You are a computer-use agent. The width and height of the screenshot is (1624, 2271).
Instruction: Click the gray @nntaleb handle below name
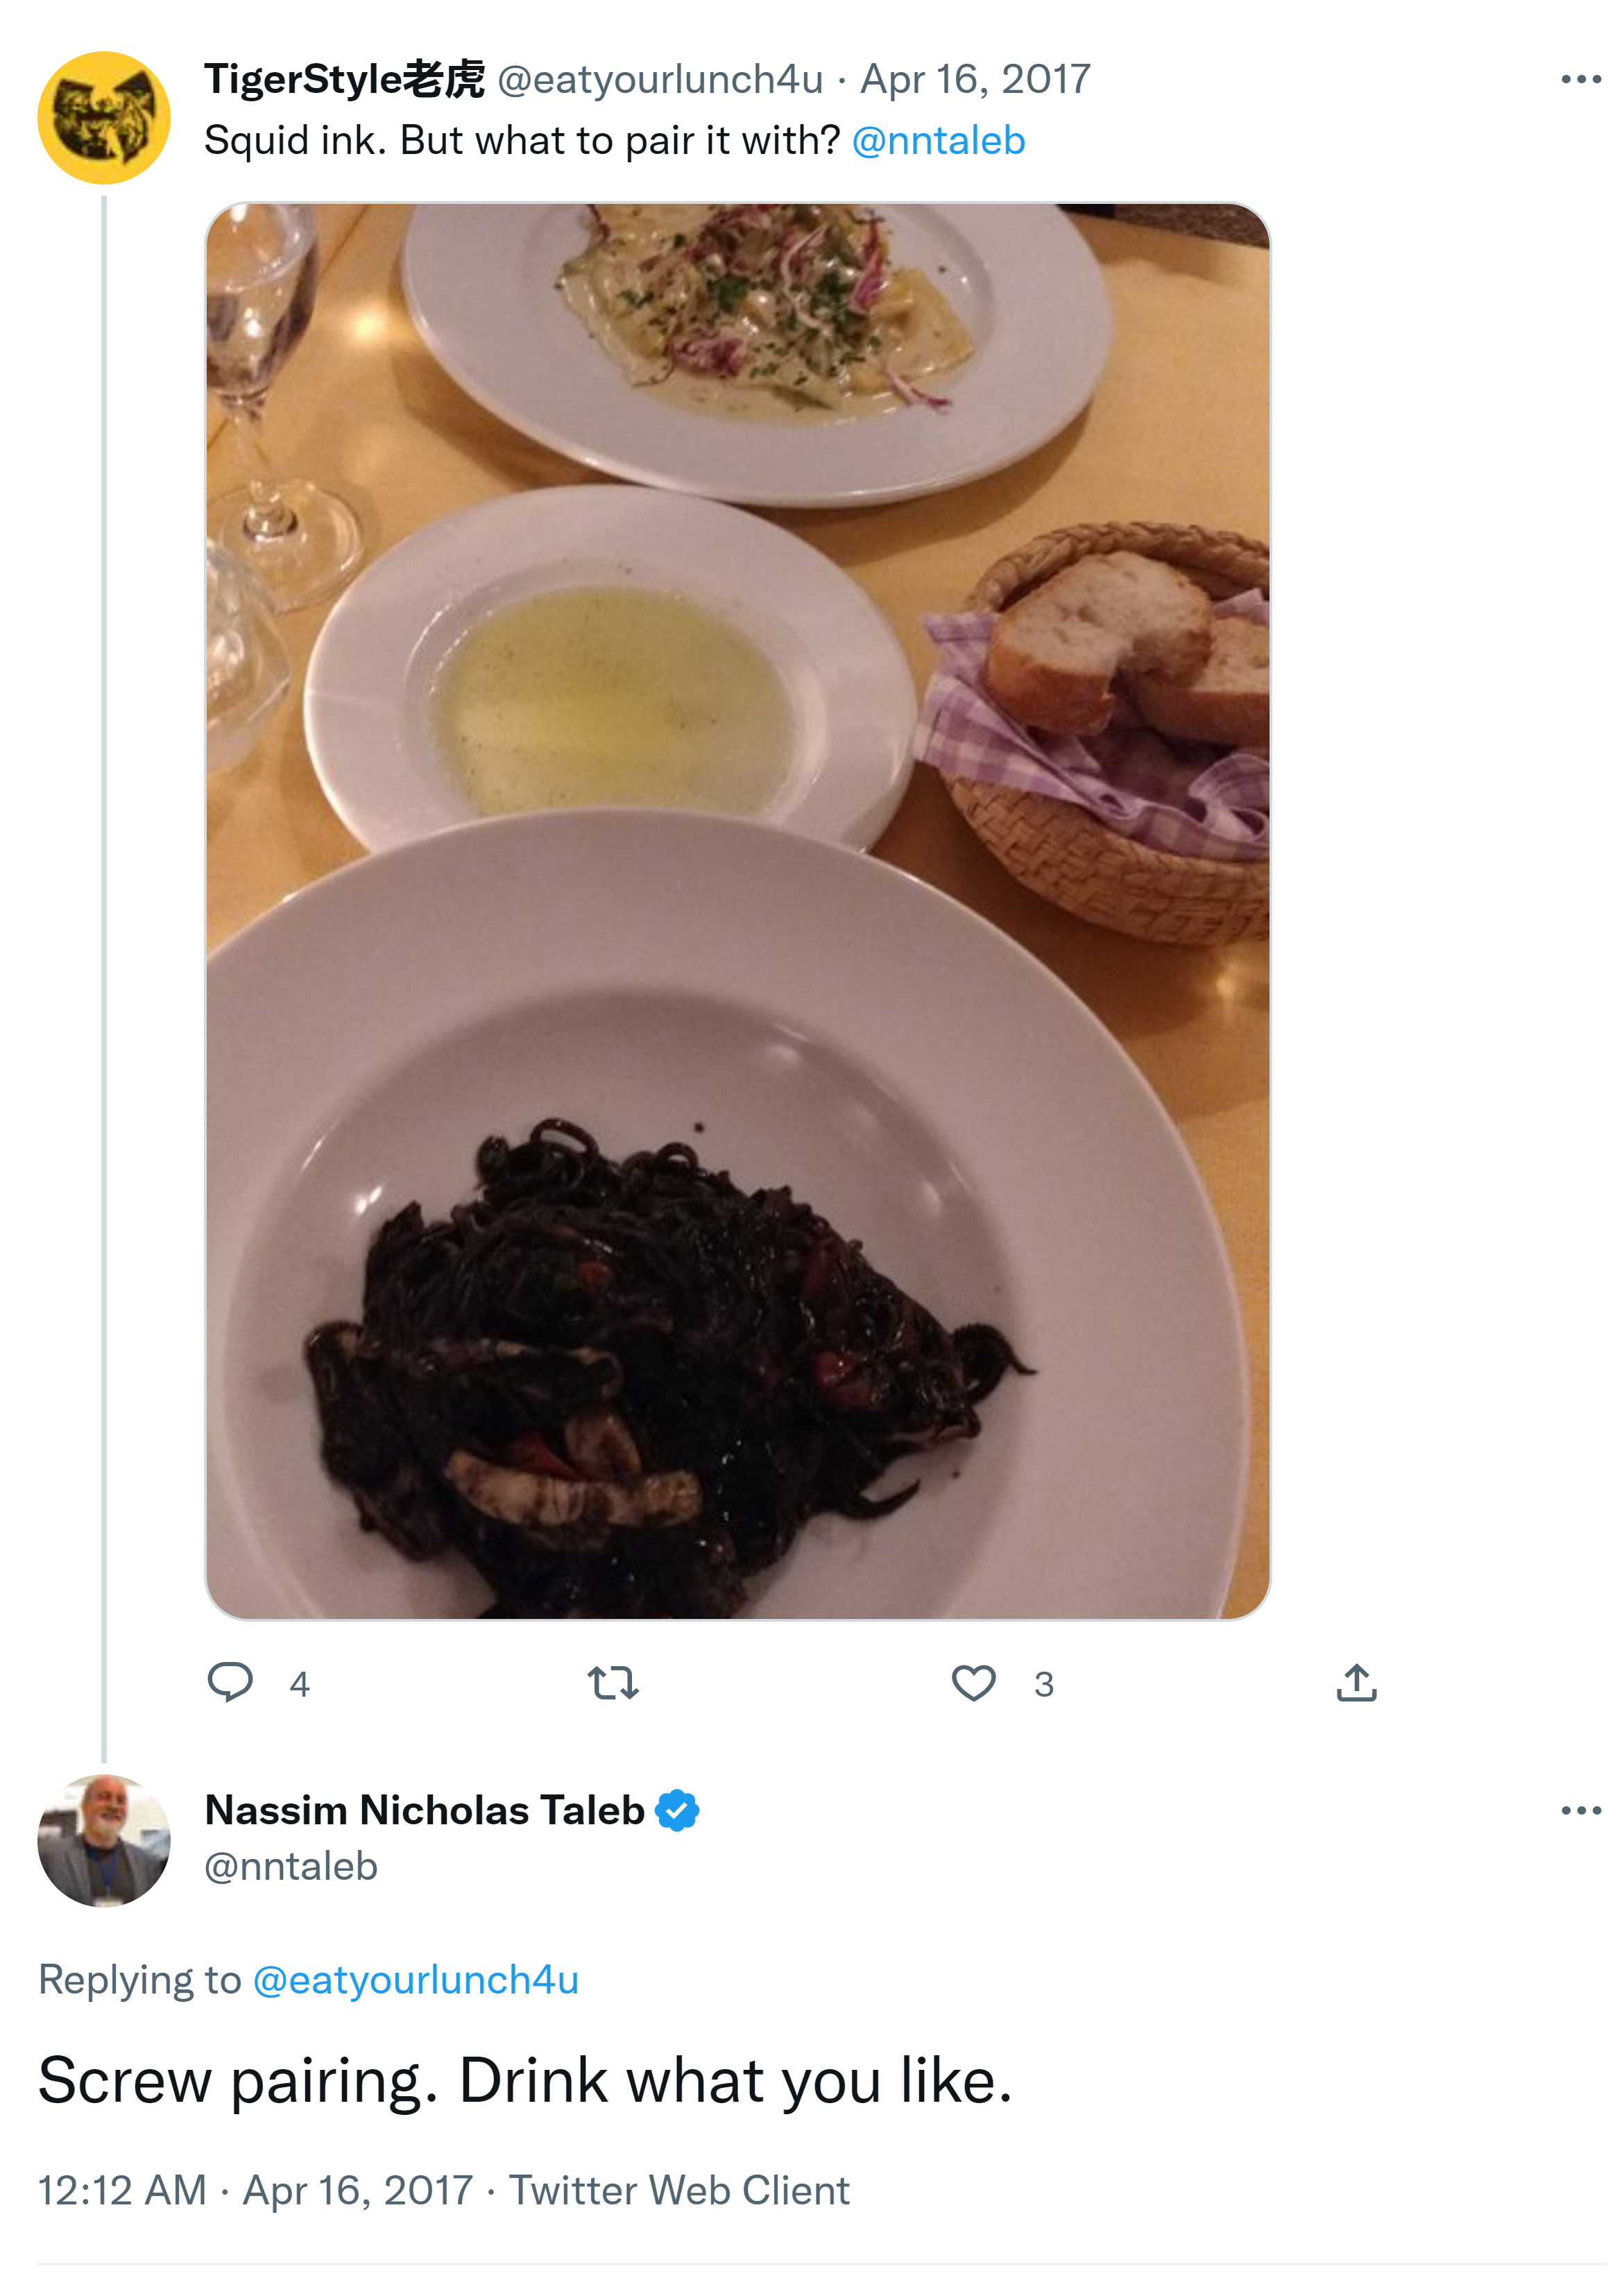[x=291, y=1866]
